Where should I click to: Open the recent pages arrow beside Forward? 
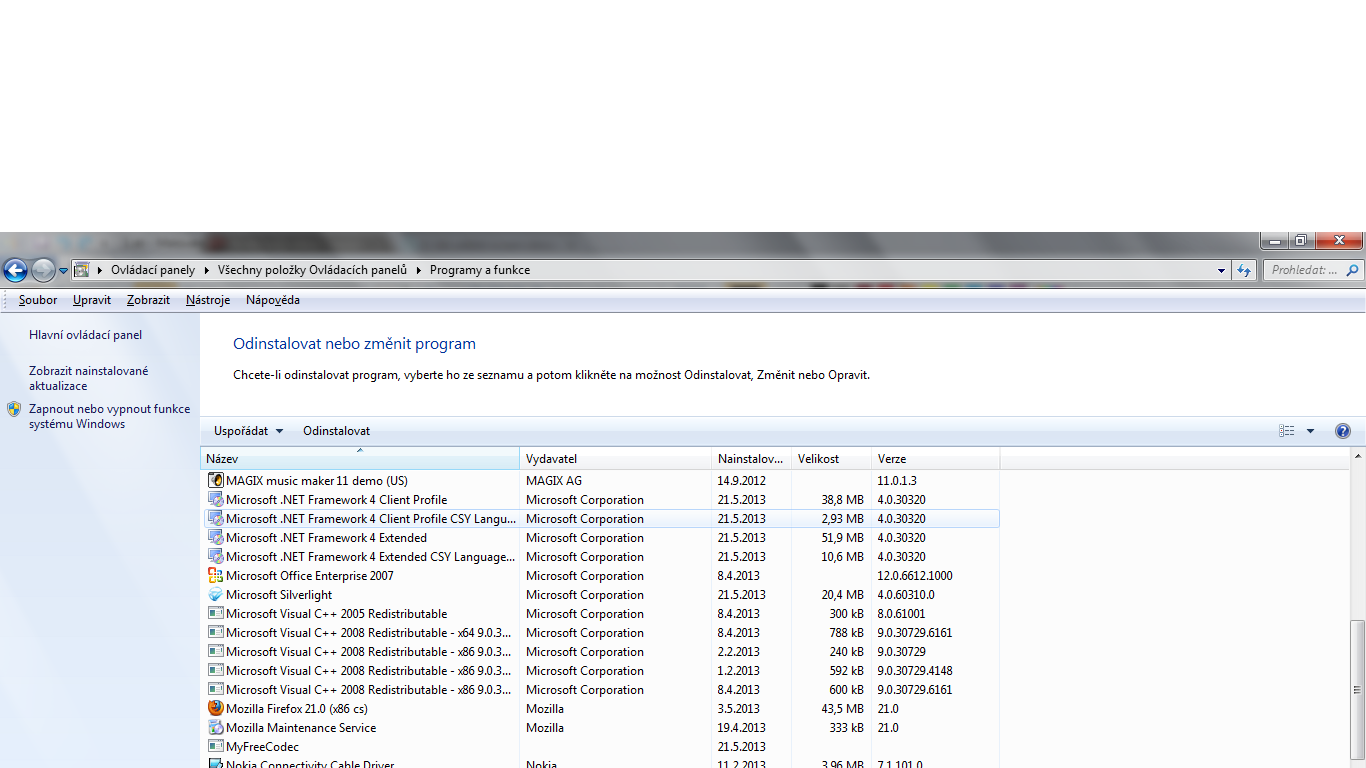(63, 270)
